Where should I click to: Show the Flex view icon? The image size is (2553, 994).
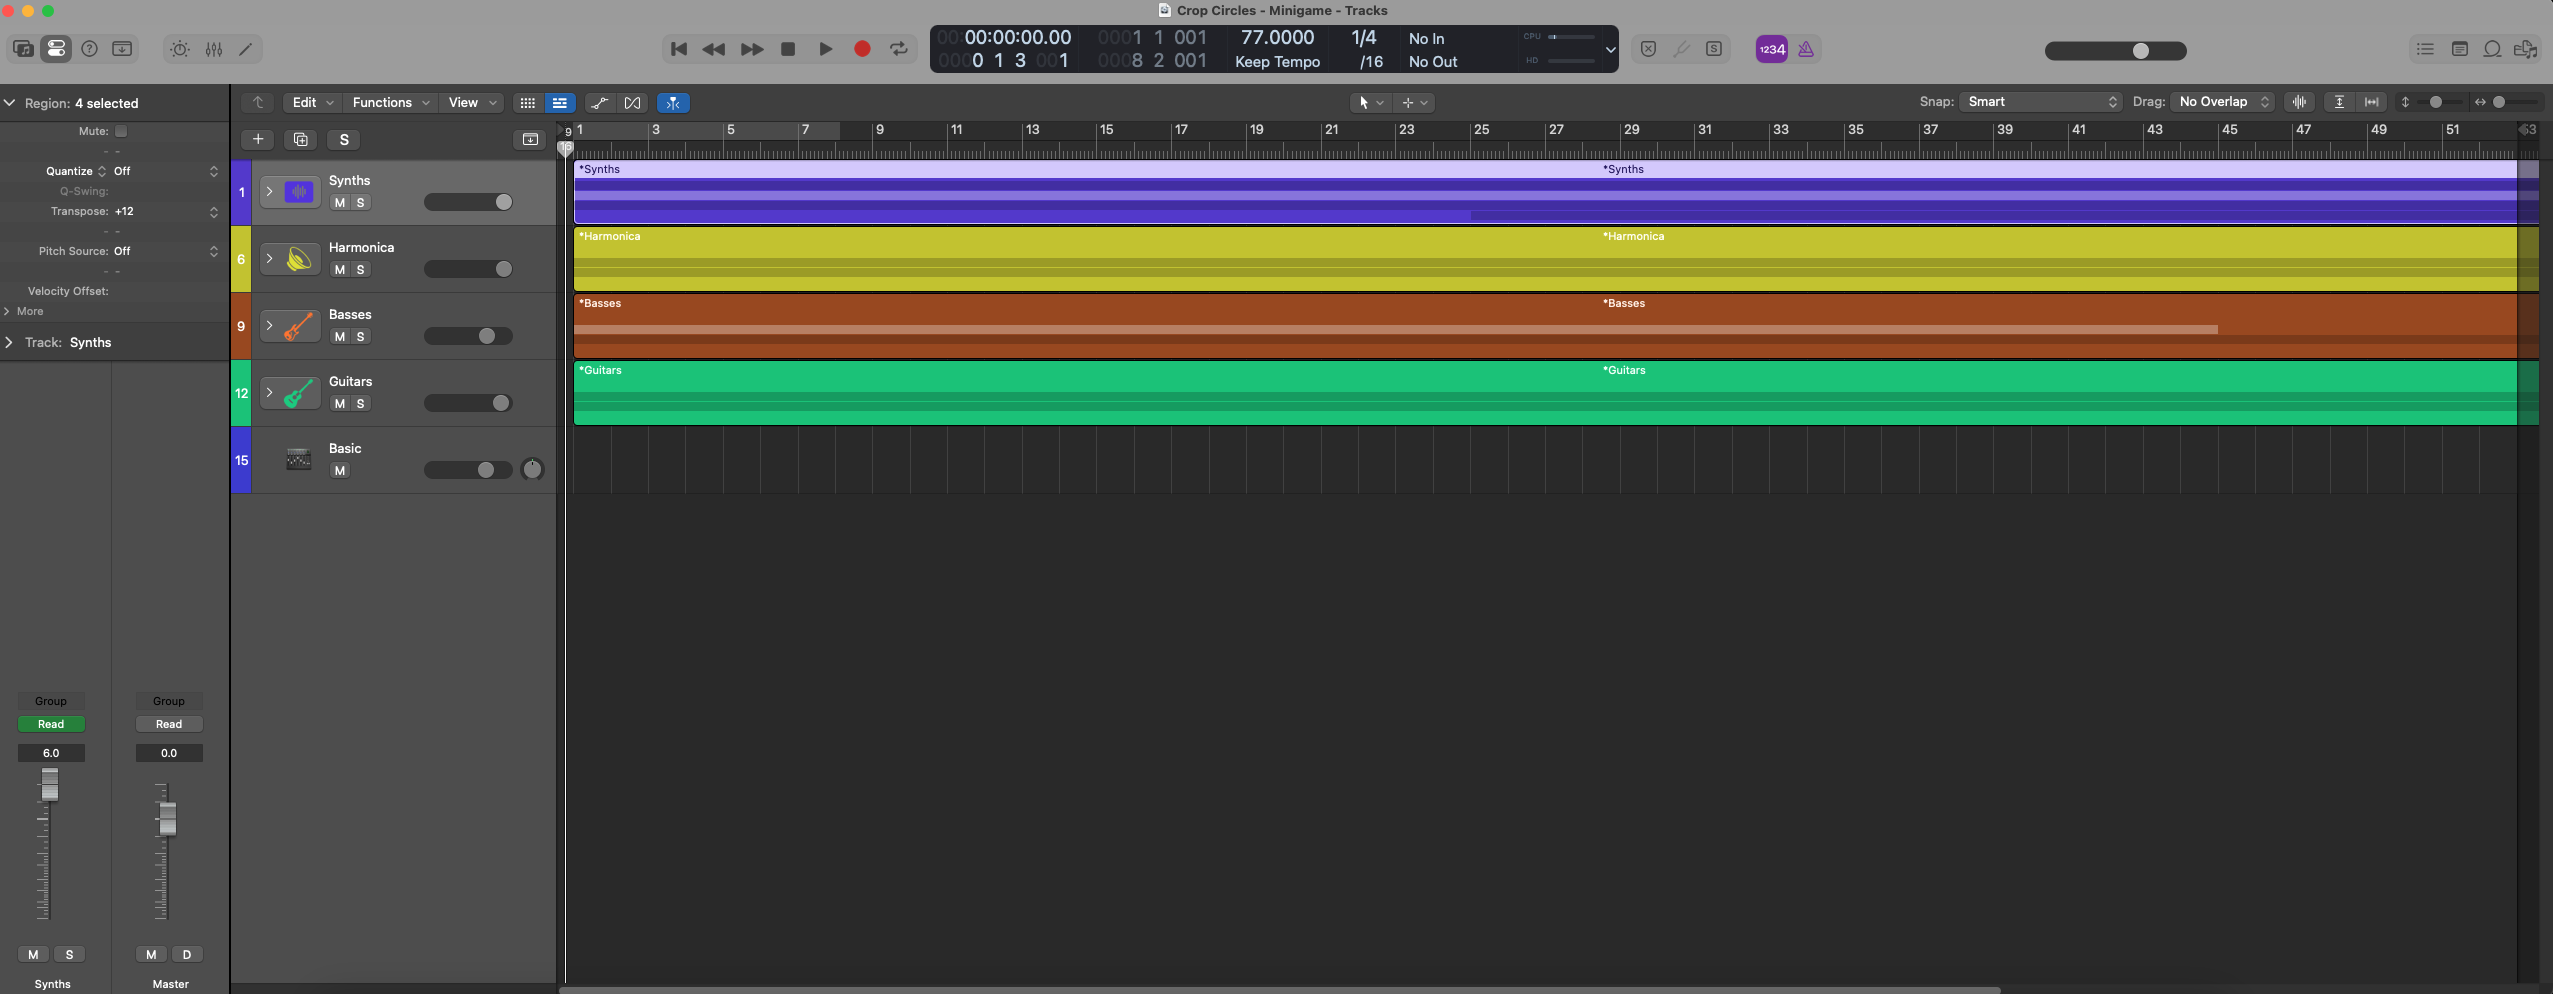coord(632,103)
